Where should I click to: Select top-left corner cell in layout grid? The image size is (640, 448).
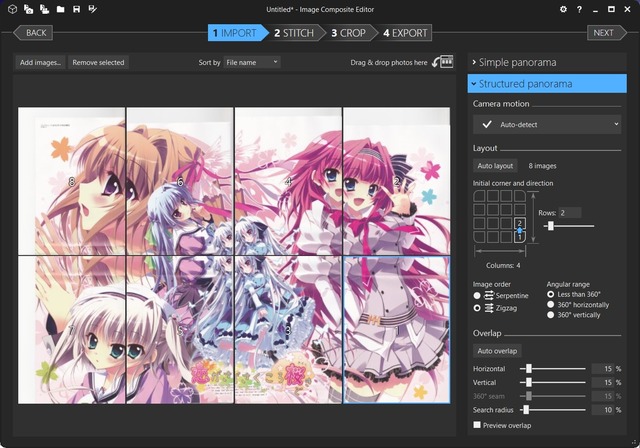click(479, 196)
